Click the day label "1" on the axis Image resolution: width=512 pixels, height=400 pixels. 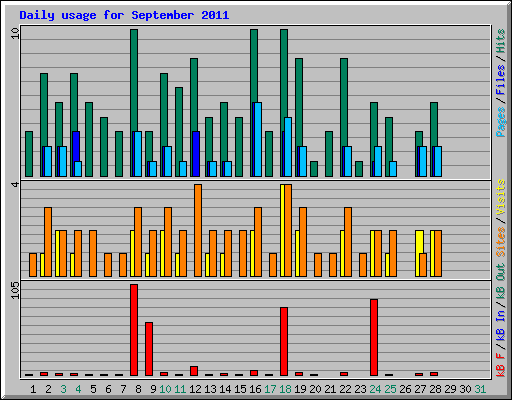tap(33, 389)
